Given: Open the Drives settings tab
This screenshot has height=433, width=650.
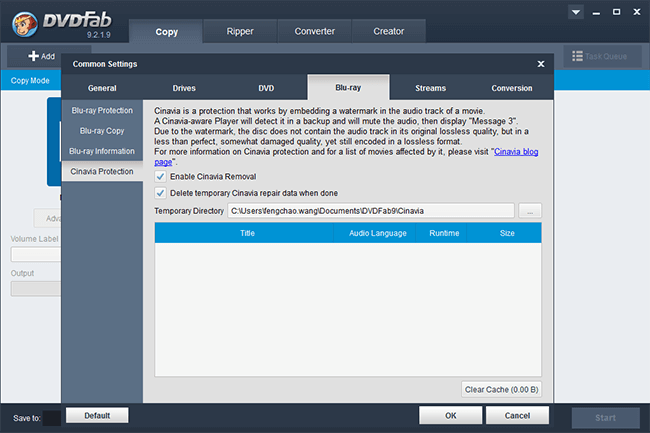Looking at the screenshot, I should tap(184, 88).
